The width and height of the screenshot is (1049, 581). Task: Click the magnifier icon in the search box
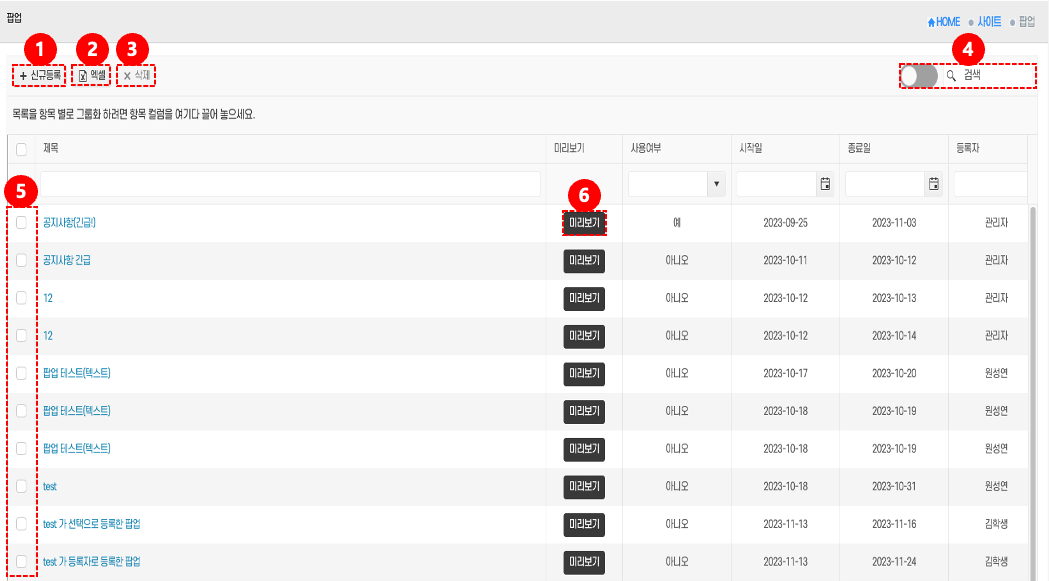951,76
